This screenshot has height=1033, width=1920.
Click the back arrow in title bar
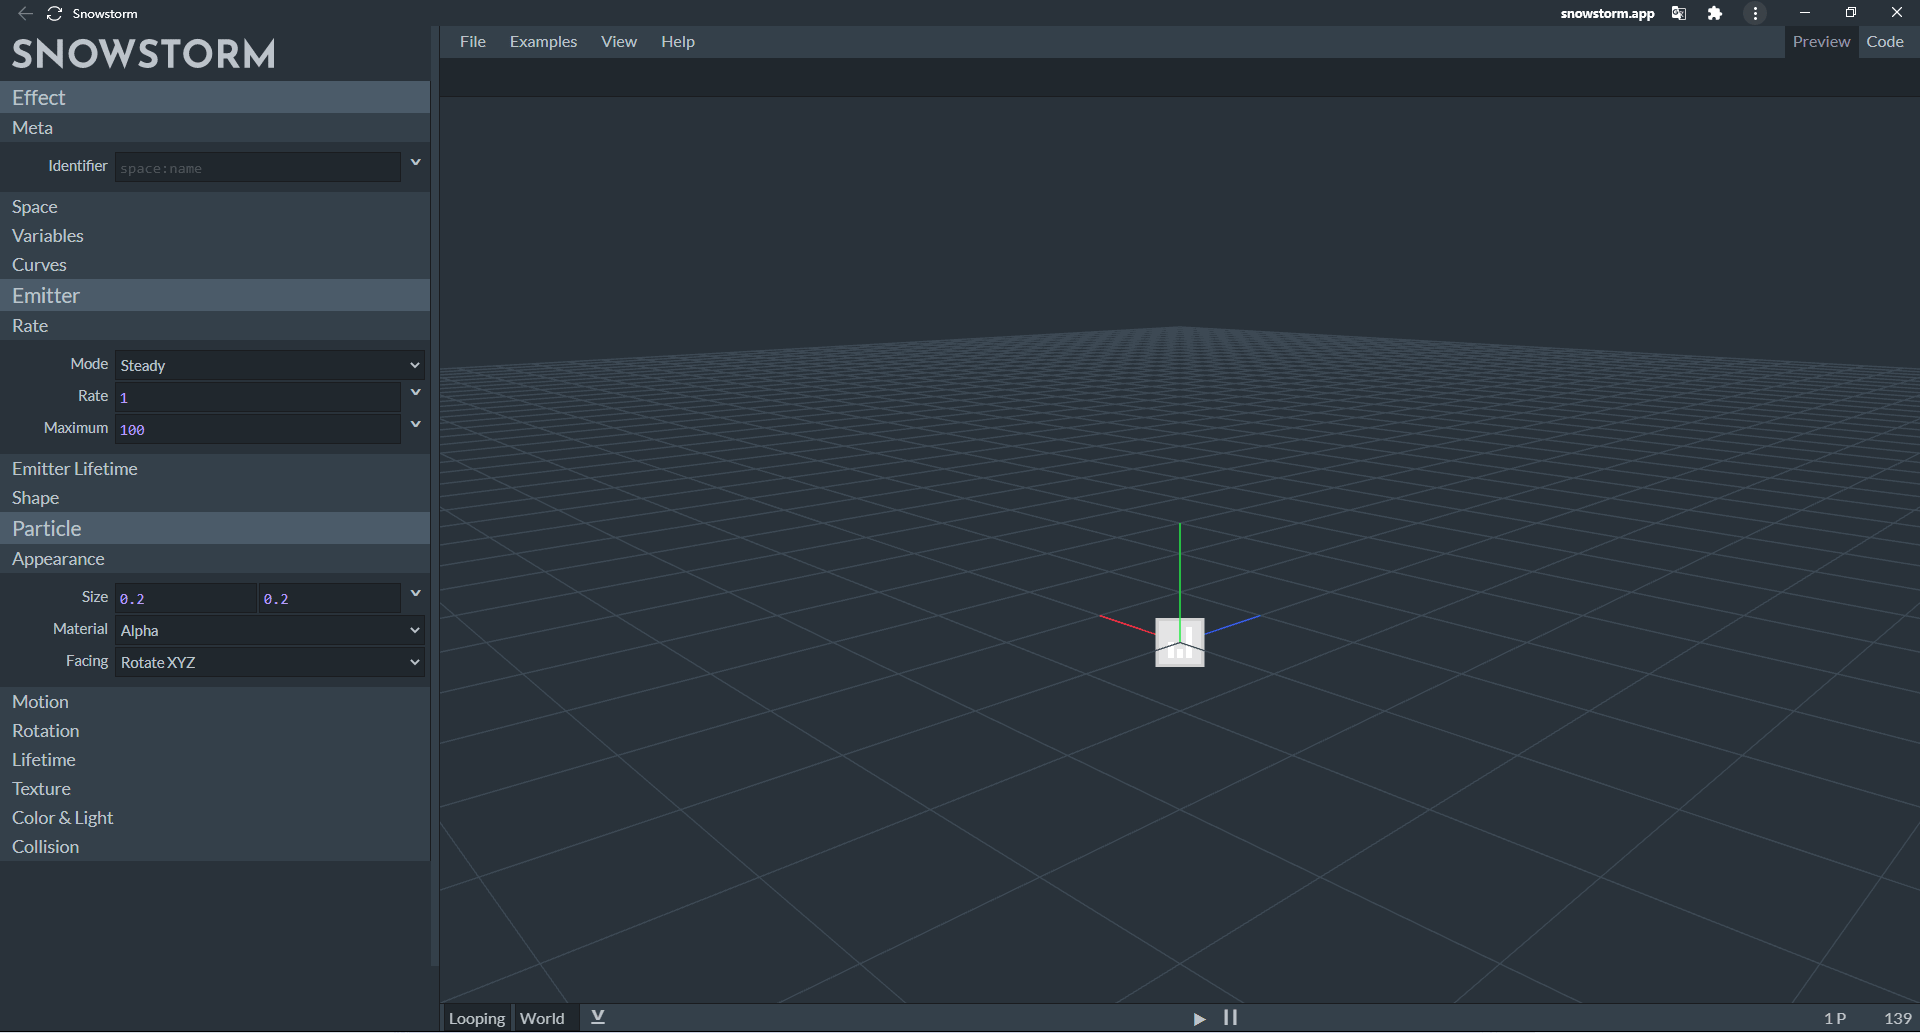pos(25,13)
